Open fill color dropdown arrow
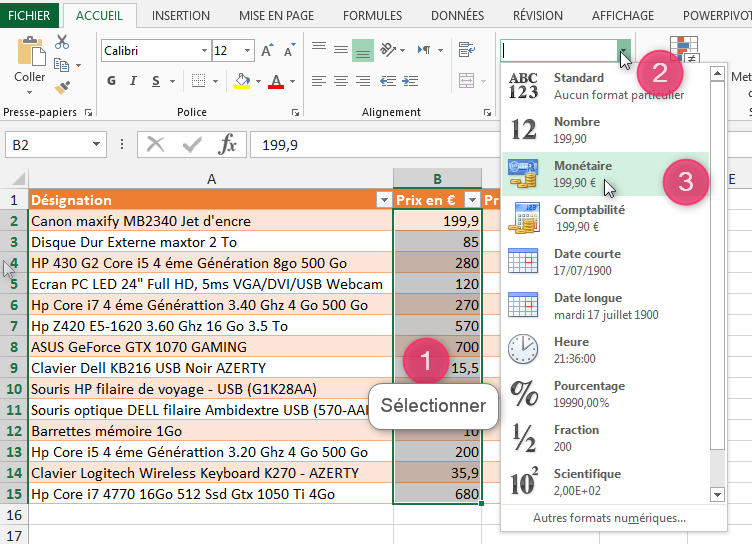The width and height of the screenshot is (752, 544). coord(258,81)
